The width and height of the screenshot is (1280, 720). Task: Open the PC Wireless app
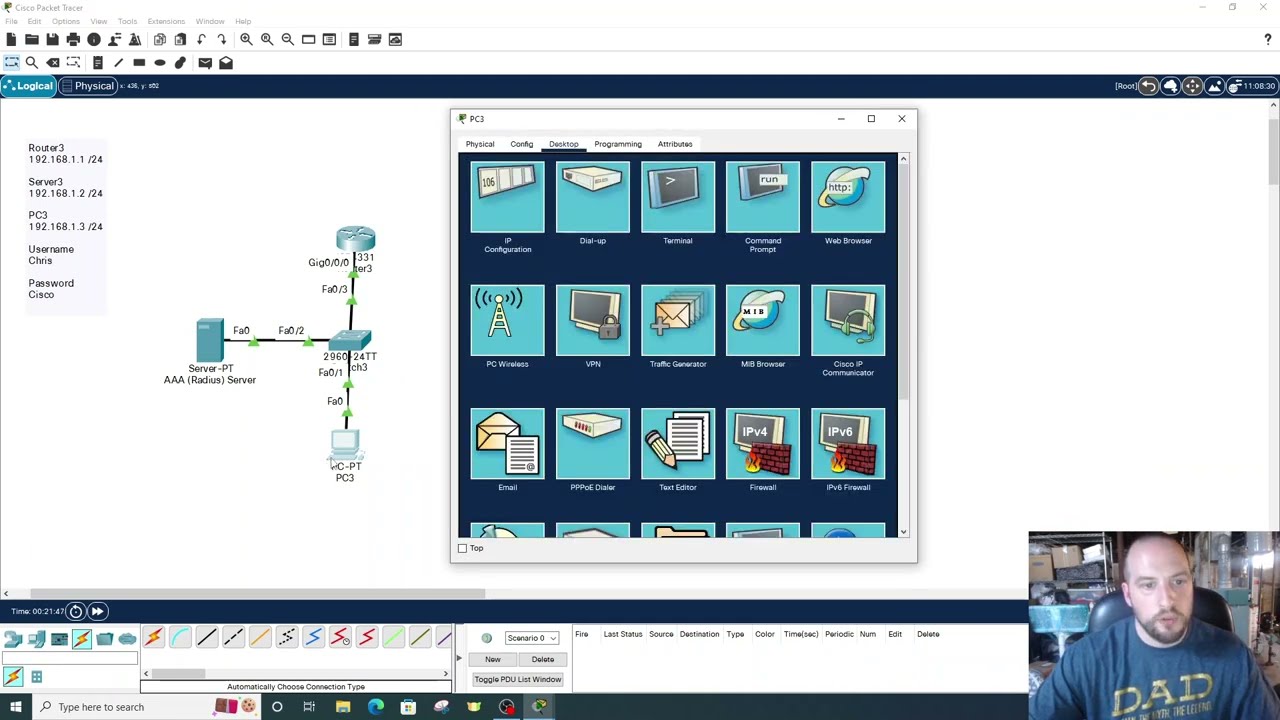[x=507, y=320]
